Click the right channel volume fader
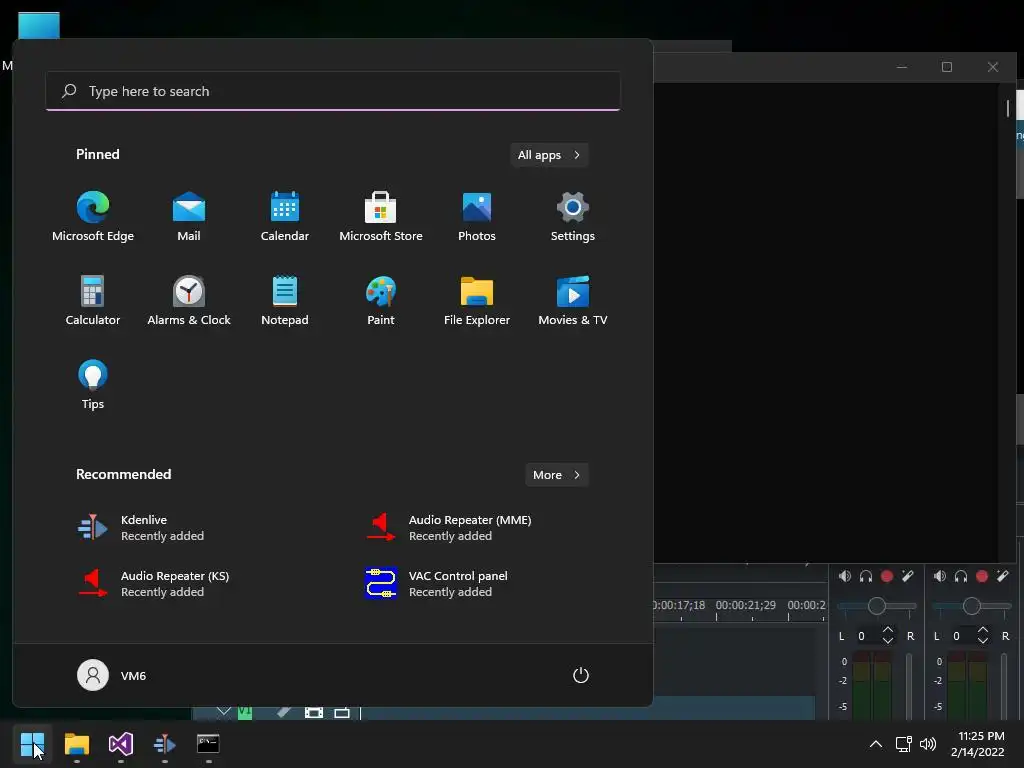 (1004, 686)
